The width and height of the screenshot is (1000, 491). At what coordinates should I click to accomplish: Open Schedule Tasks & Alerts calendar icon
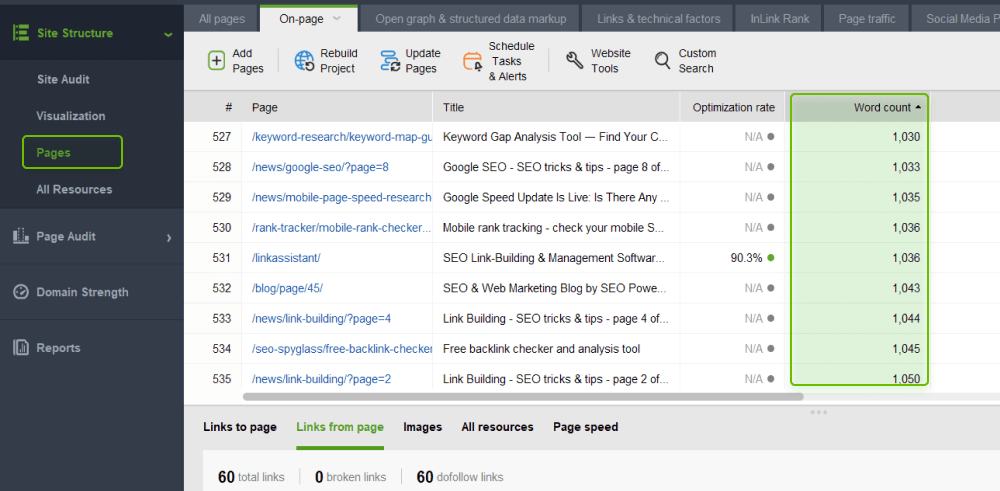473,61
